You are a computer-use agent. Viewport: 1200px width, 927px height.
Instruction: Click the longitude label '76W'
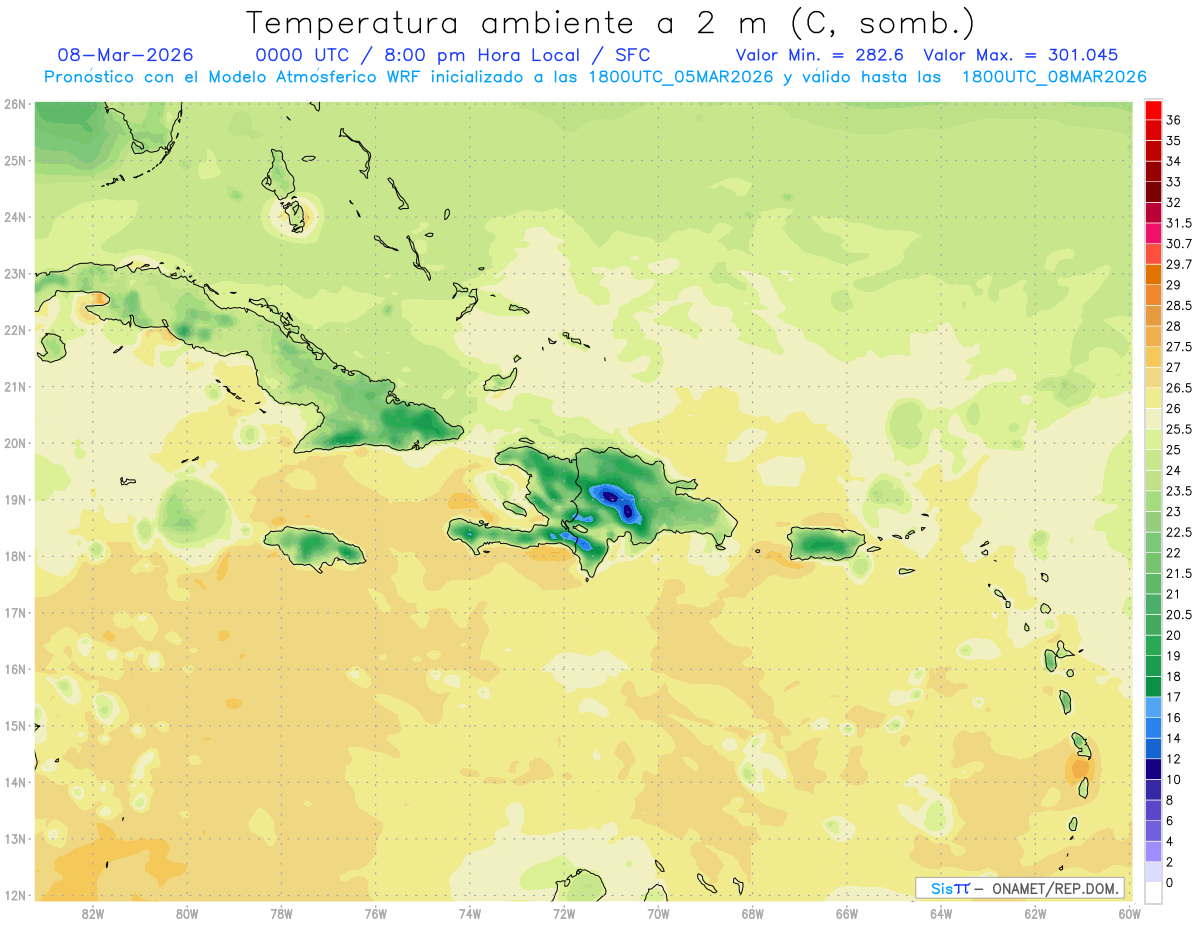tap(375, 913)
